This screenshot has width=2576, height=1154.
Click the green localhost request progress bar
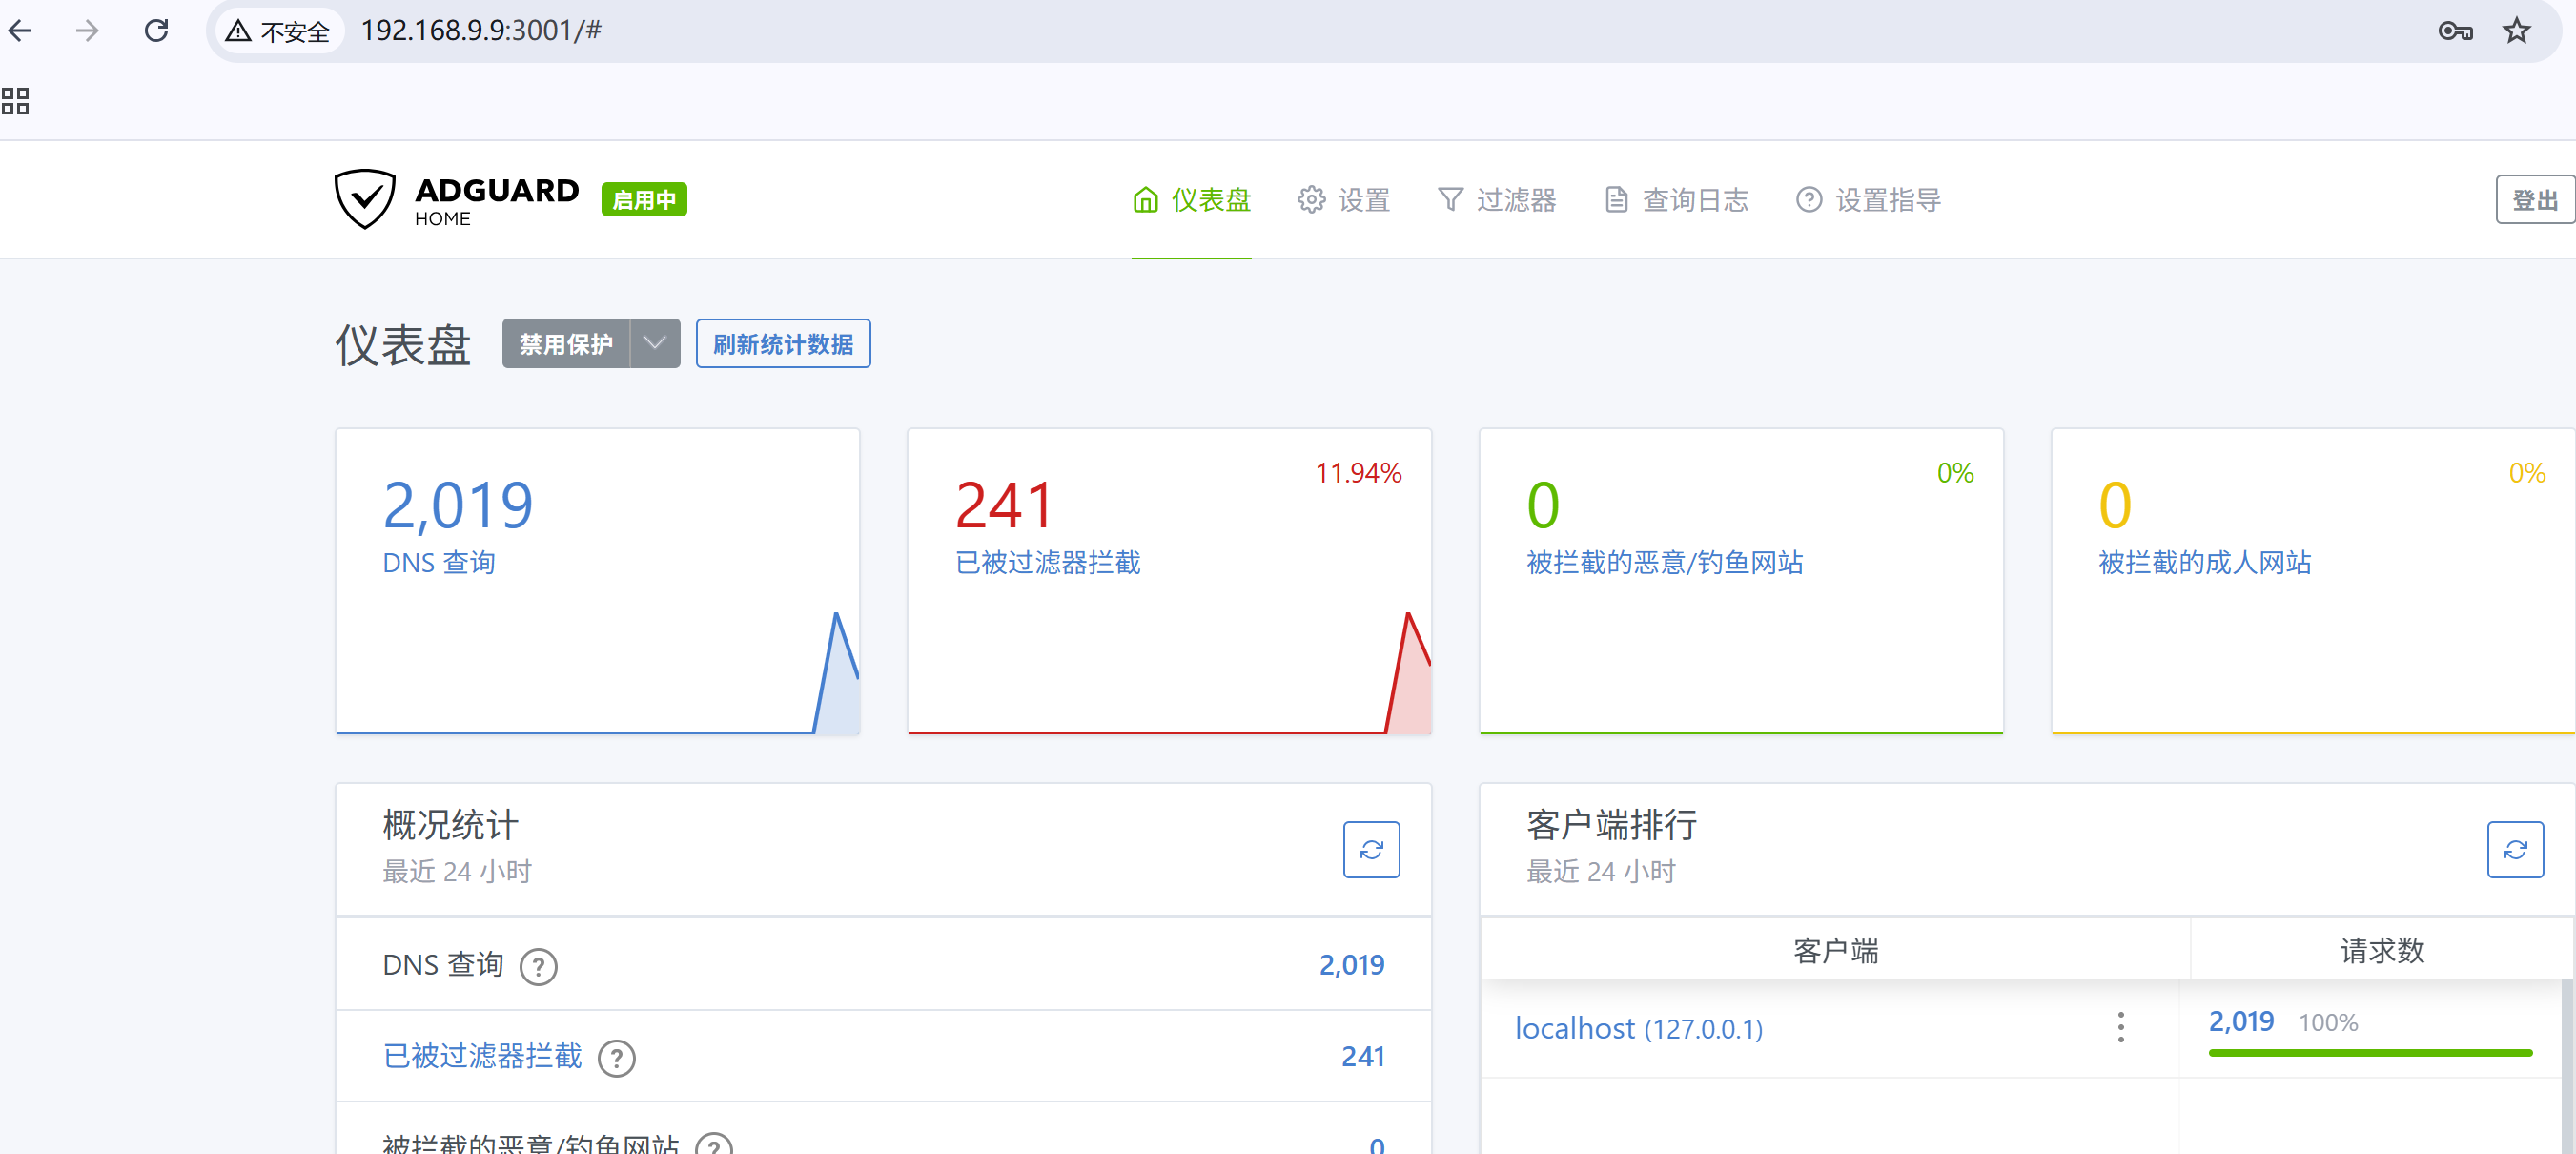[2369, 1052]
